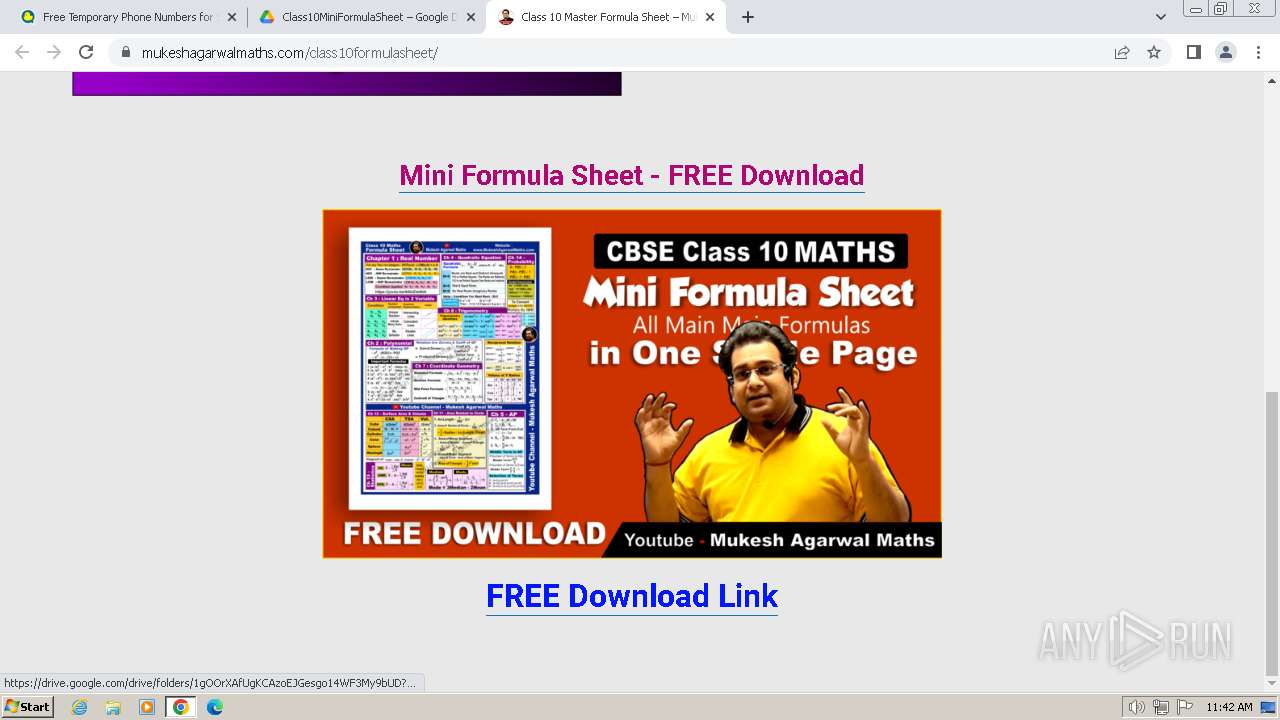Reload the current page

86,52
